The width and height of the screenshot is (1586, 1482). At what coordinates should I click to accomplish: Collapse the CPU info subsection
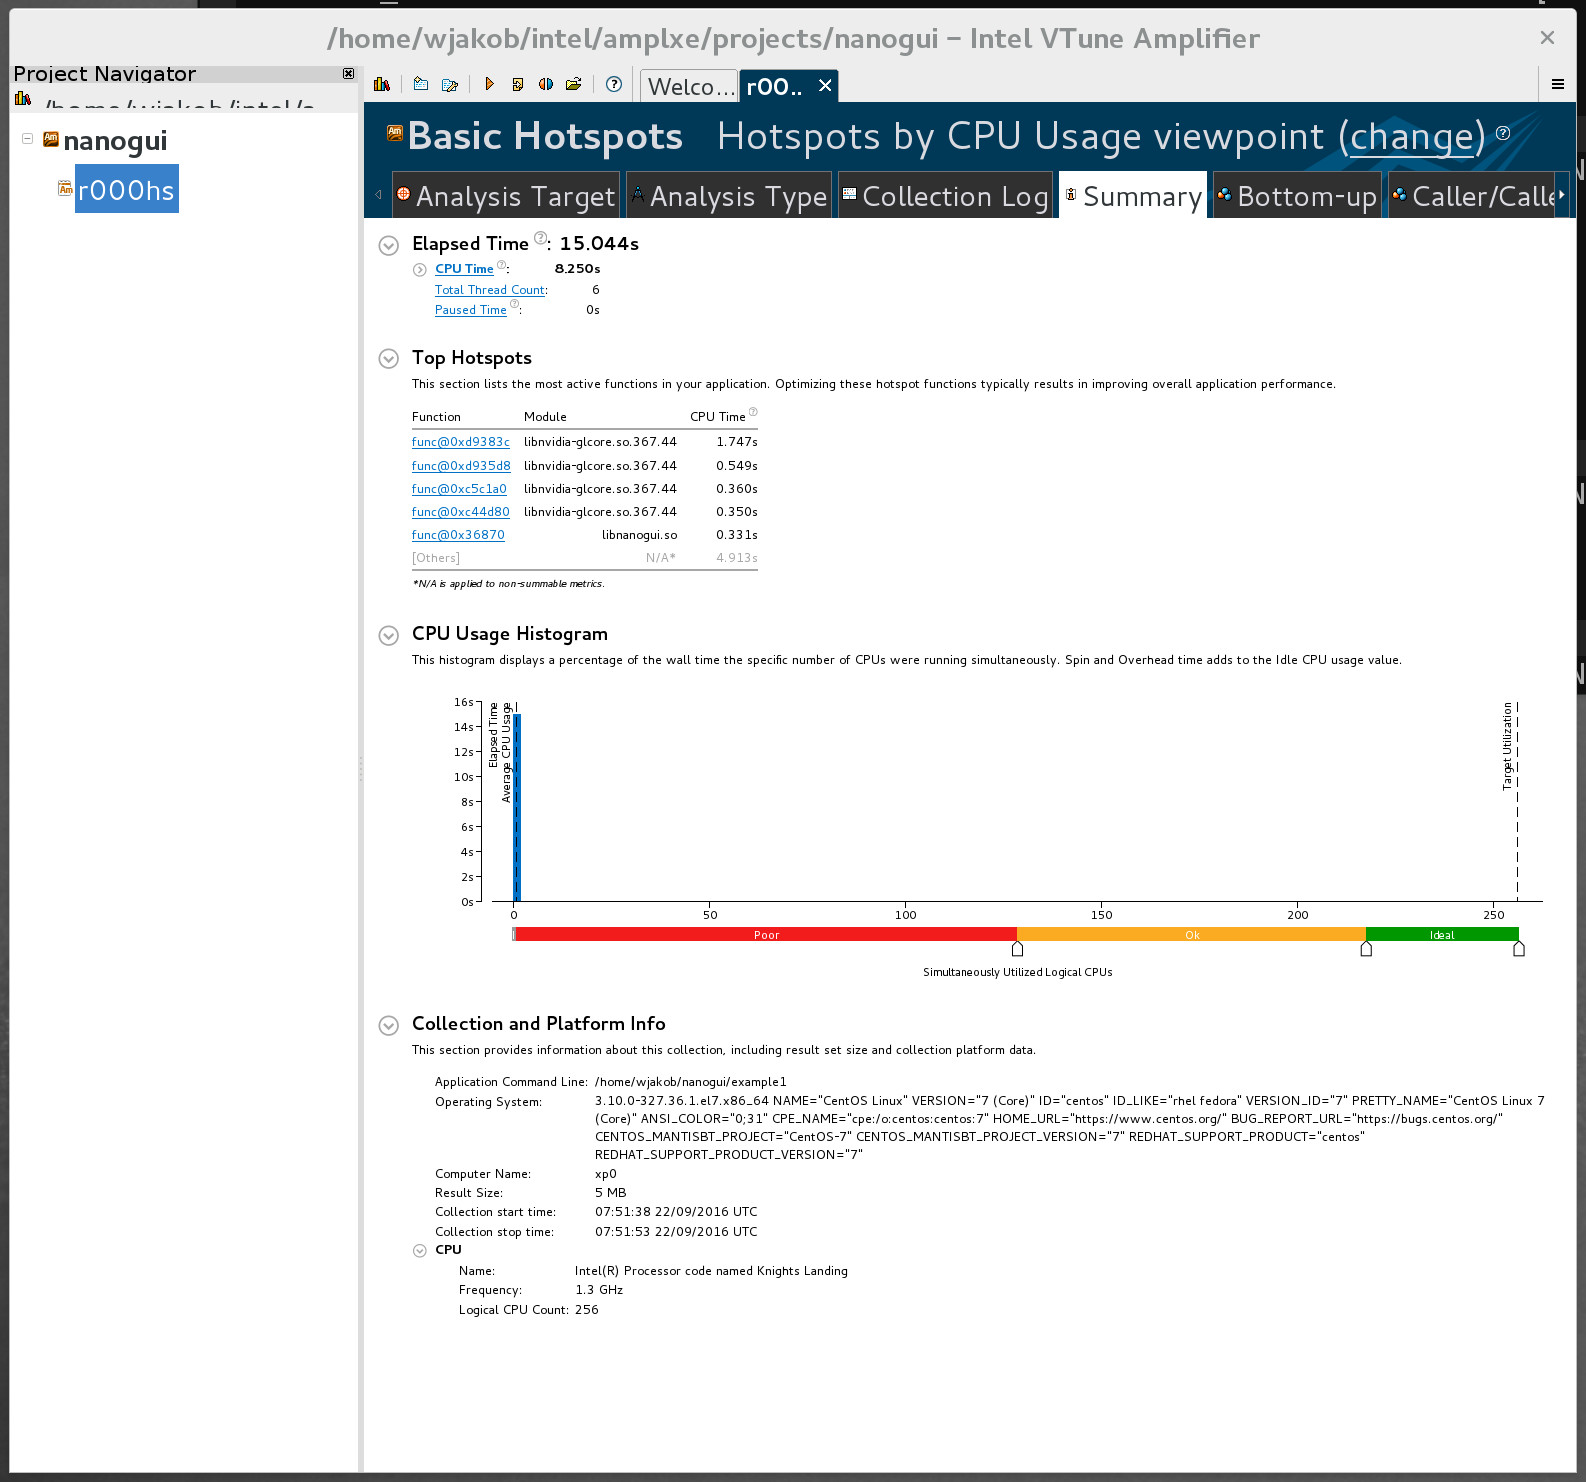pos(420,1251)
